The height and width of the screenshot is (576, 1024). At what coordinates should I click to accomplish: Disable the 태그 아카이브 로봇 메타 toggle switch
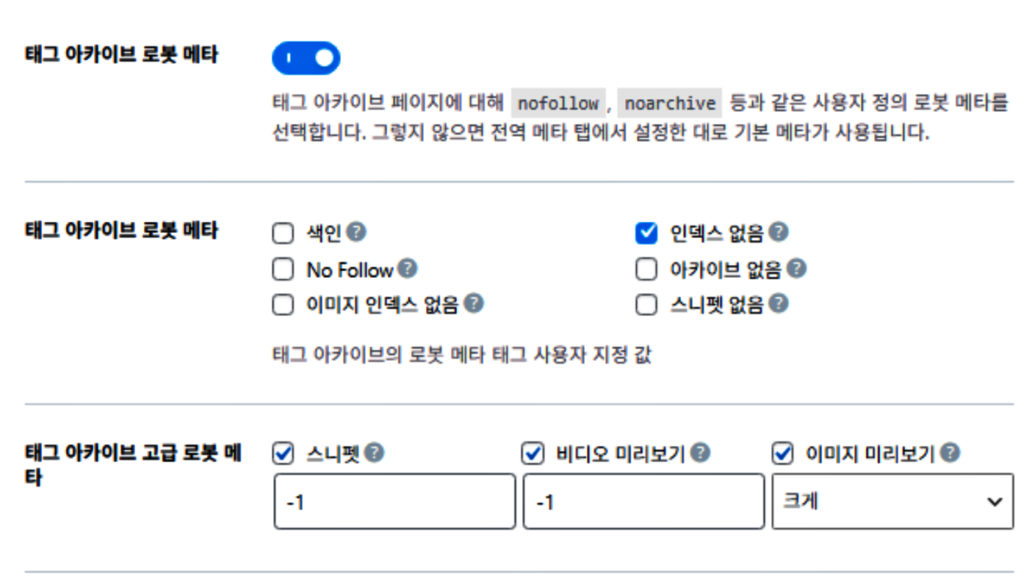click(306, 57)
